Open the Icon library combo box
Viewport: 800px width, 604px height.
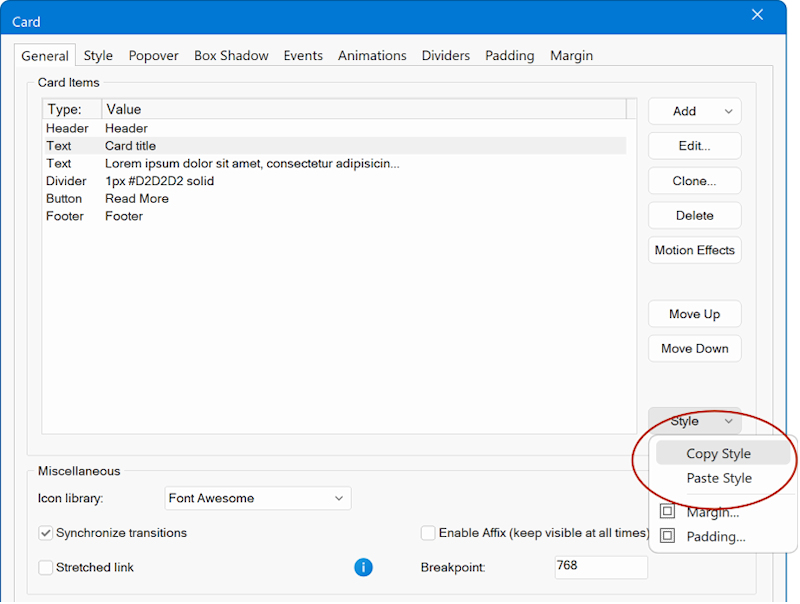pos(257,498)
